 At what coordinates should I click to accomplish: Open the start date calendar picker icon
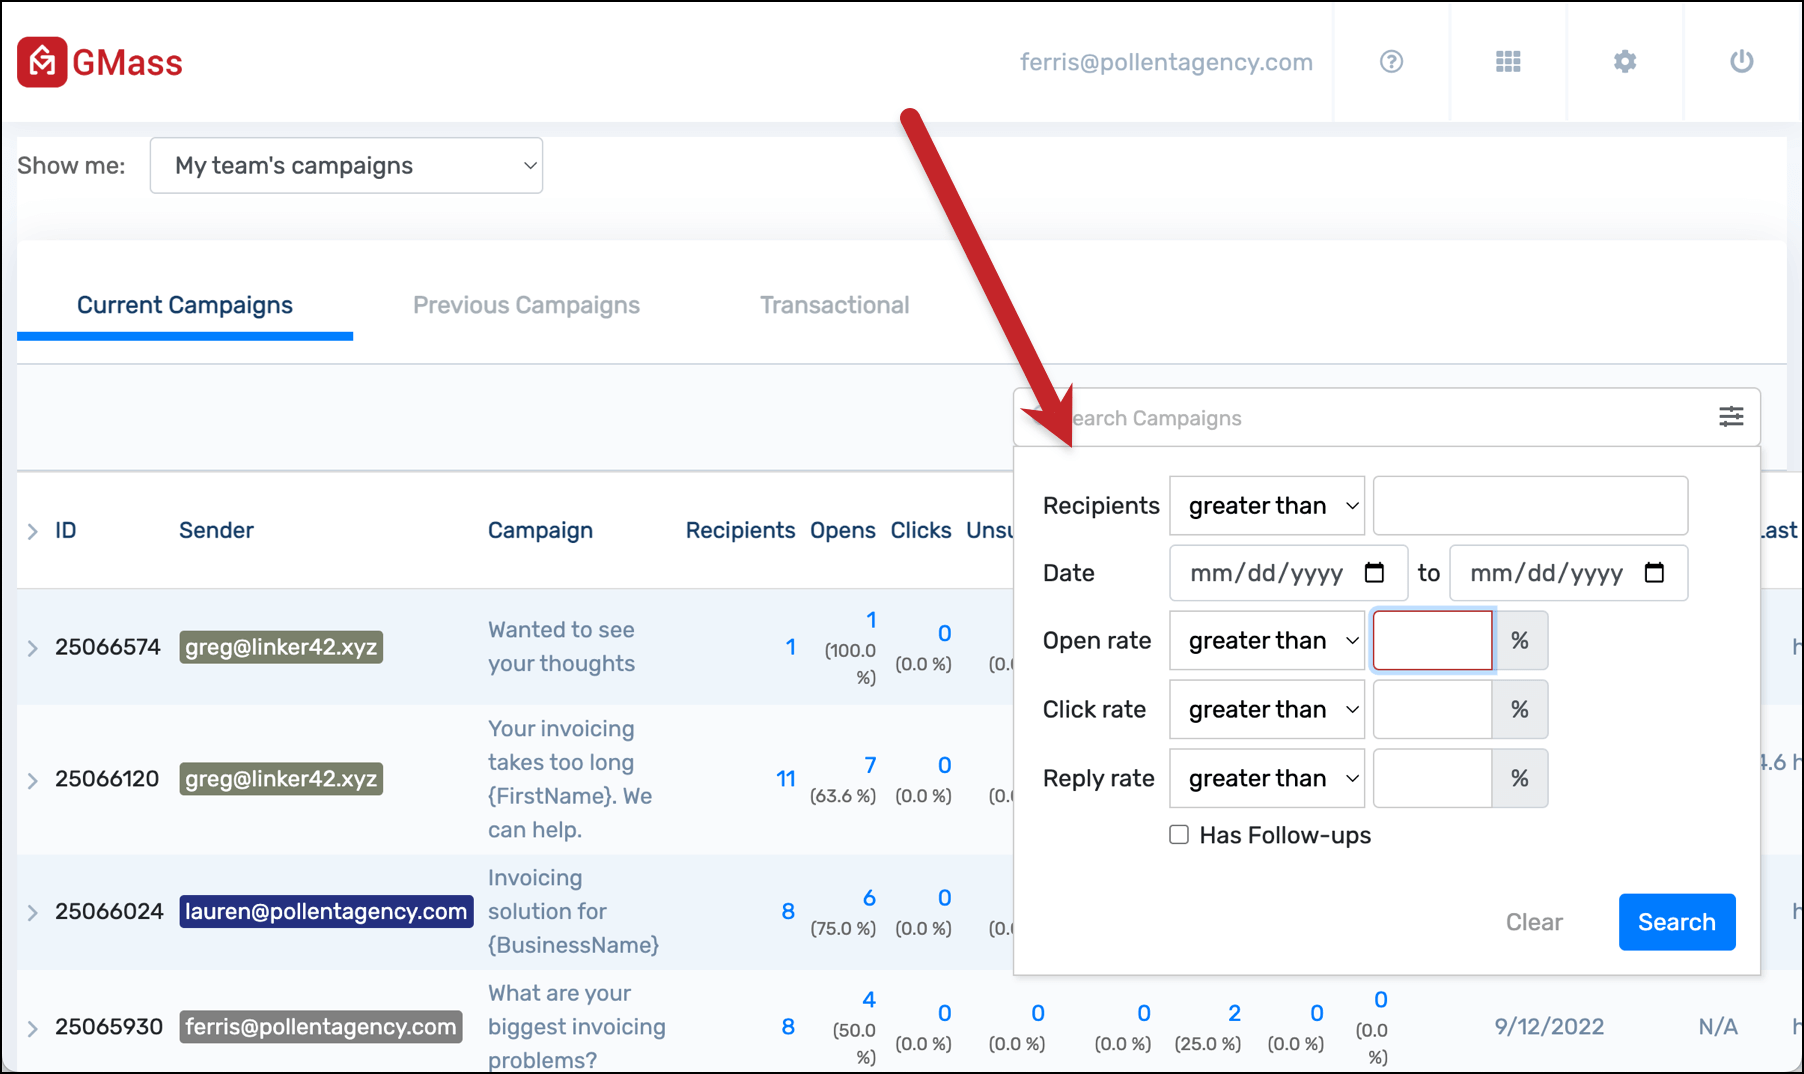(x=1374, y=573)
